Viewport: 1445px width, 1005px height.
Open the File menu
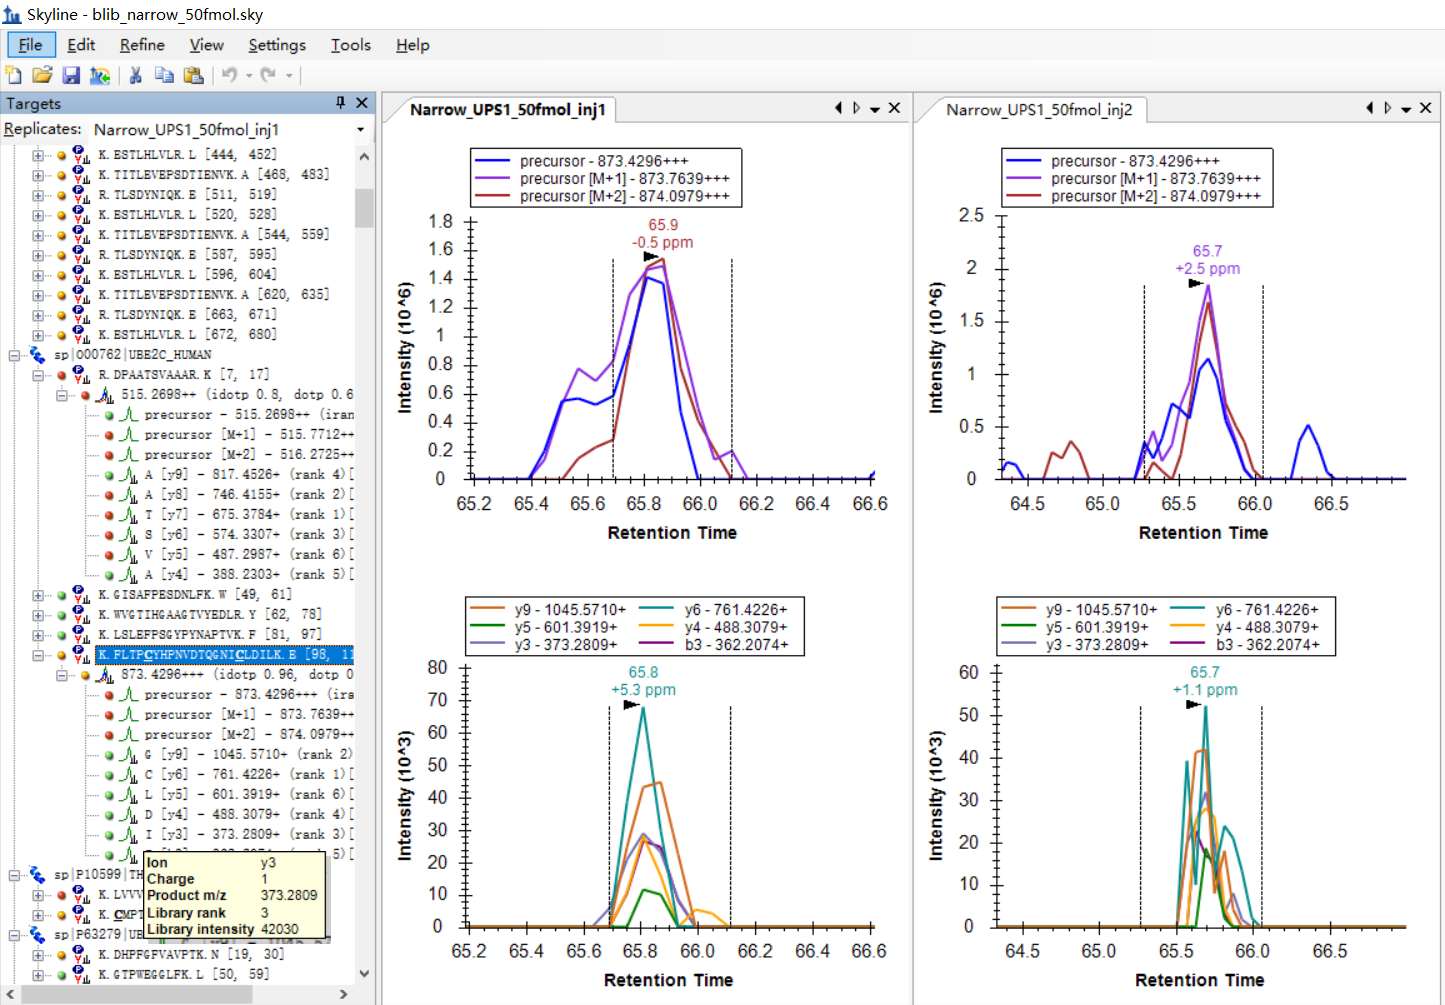click(x=30, y=45)
